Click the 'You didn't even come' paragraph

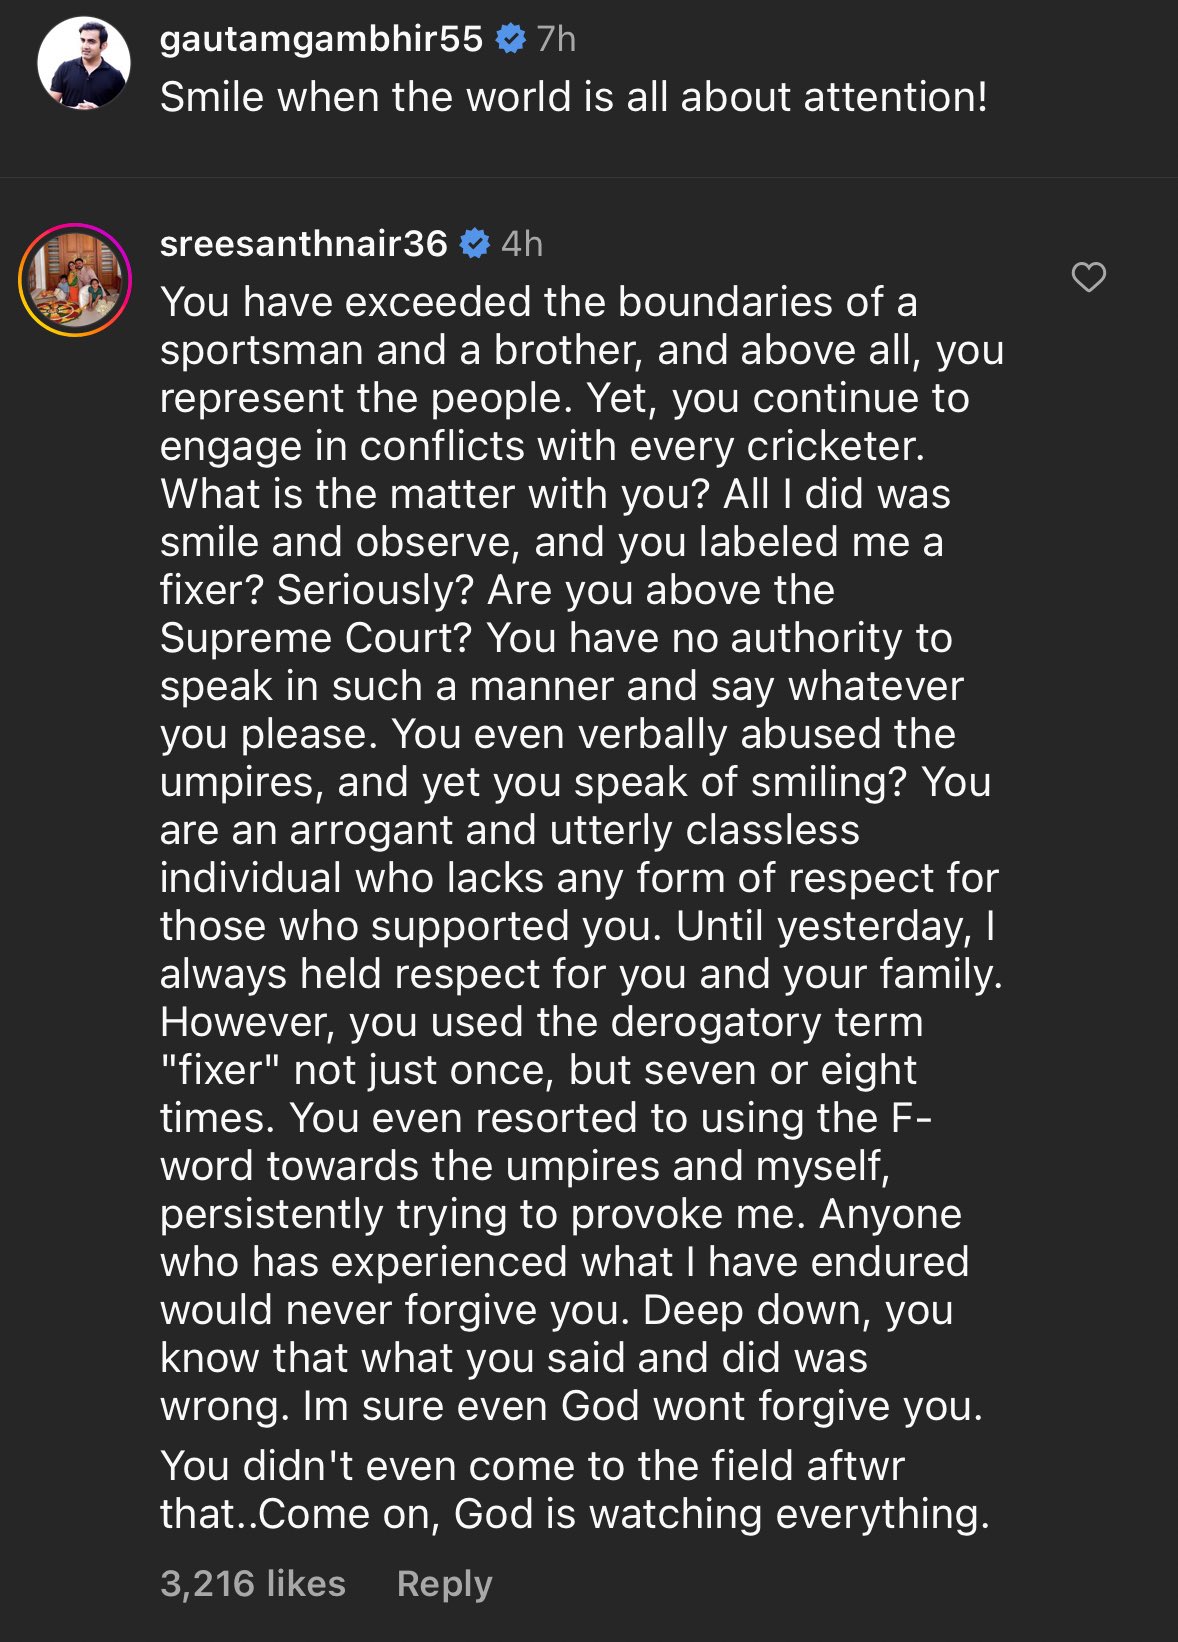(575, 1490)
